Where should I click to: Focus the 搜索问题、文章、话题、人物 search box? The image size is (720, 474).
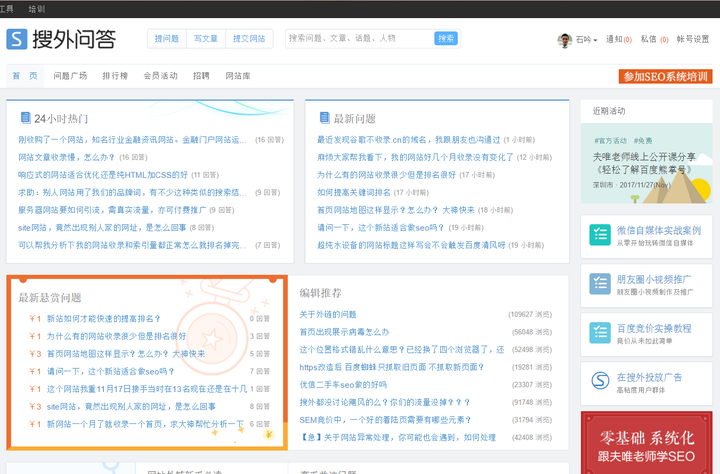pos(360,39)
